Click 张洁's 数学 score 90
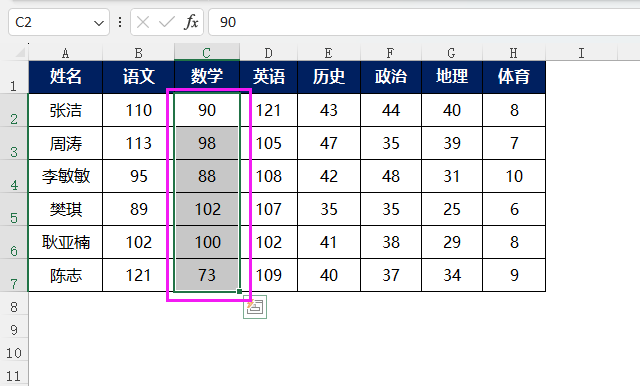Screen dimensions: 640x386 pyautogui.click(x=207, y=110)
